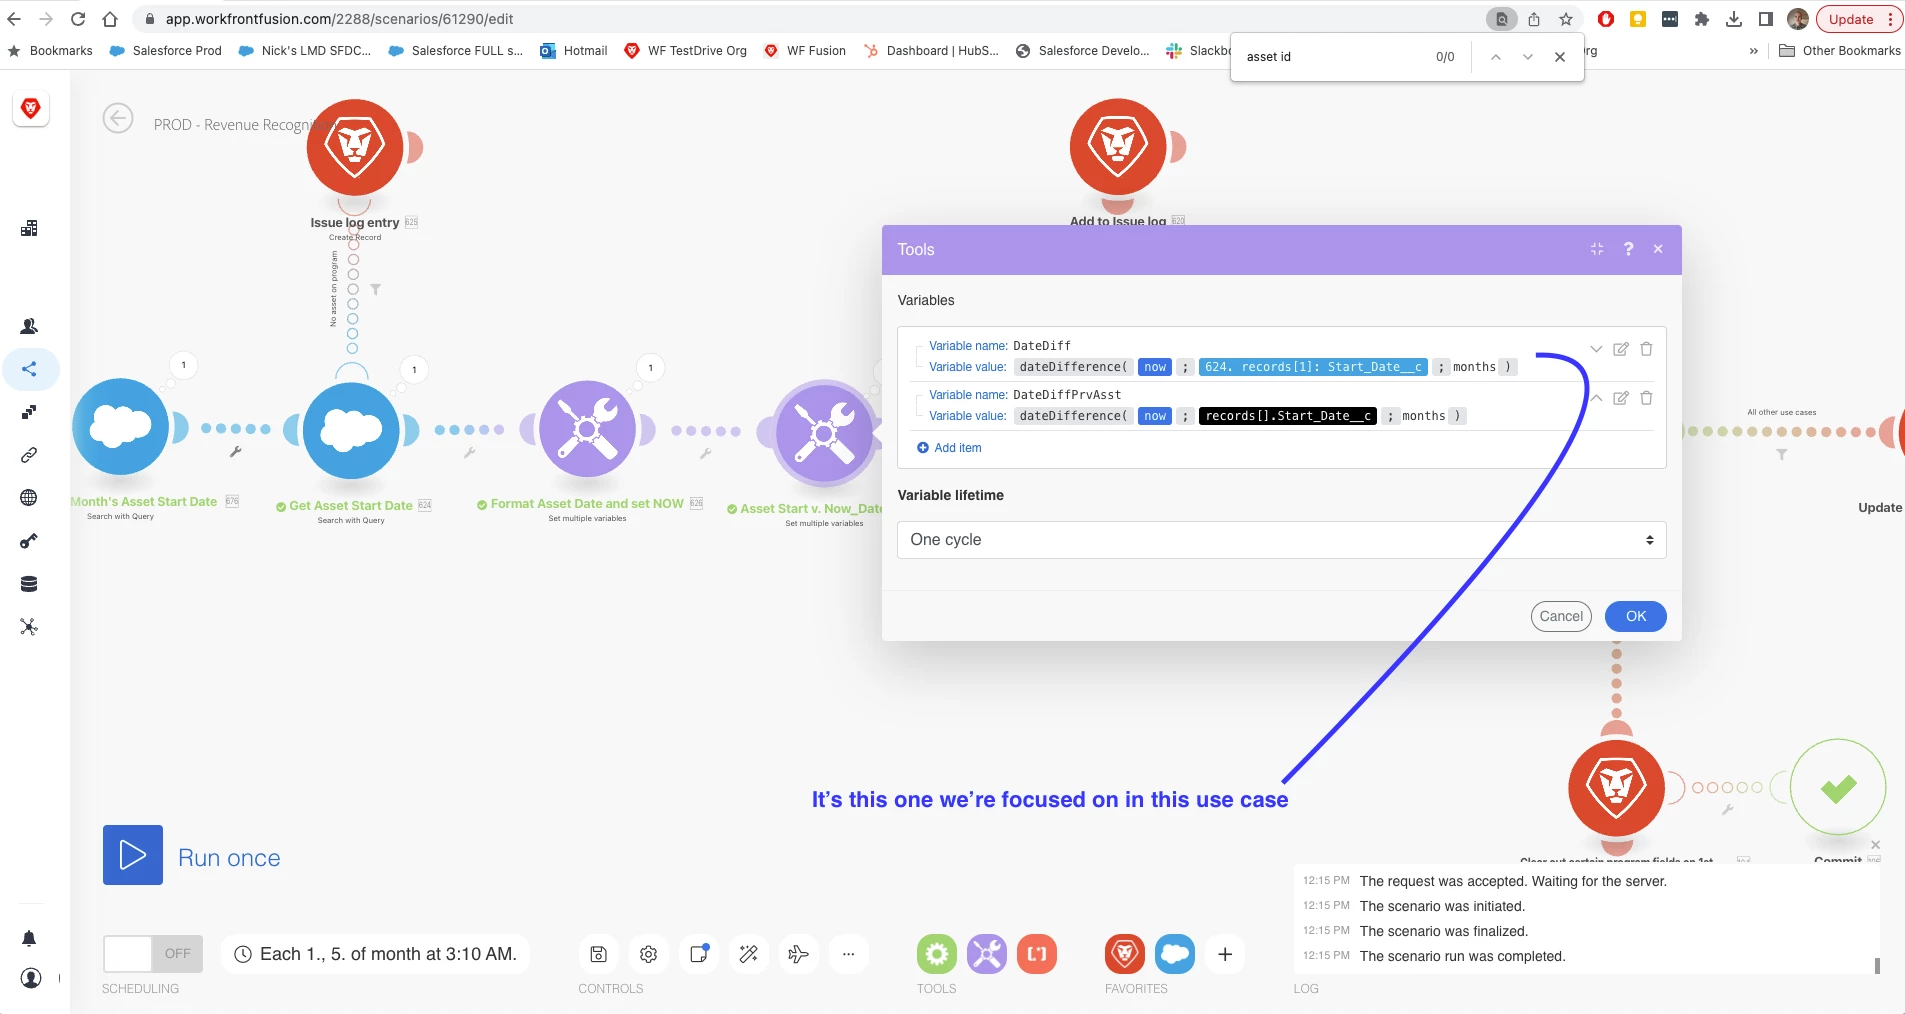The height and width of the screenshot is (1014, 1905).
Task: Click the 624. records[1]: Start_Date__c pill
Action: pos(1313,367)
